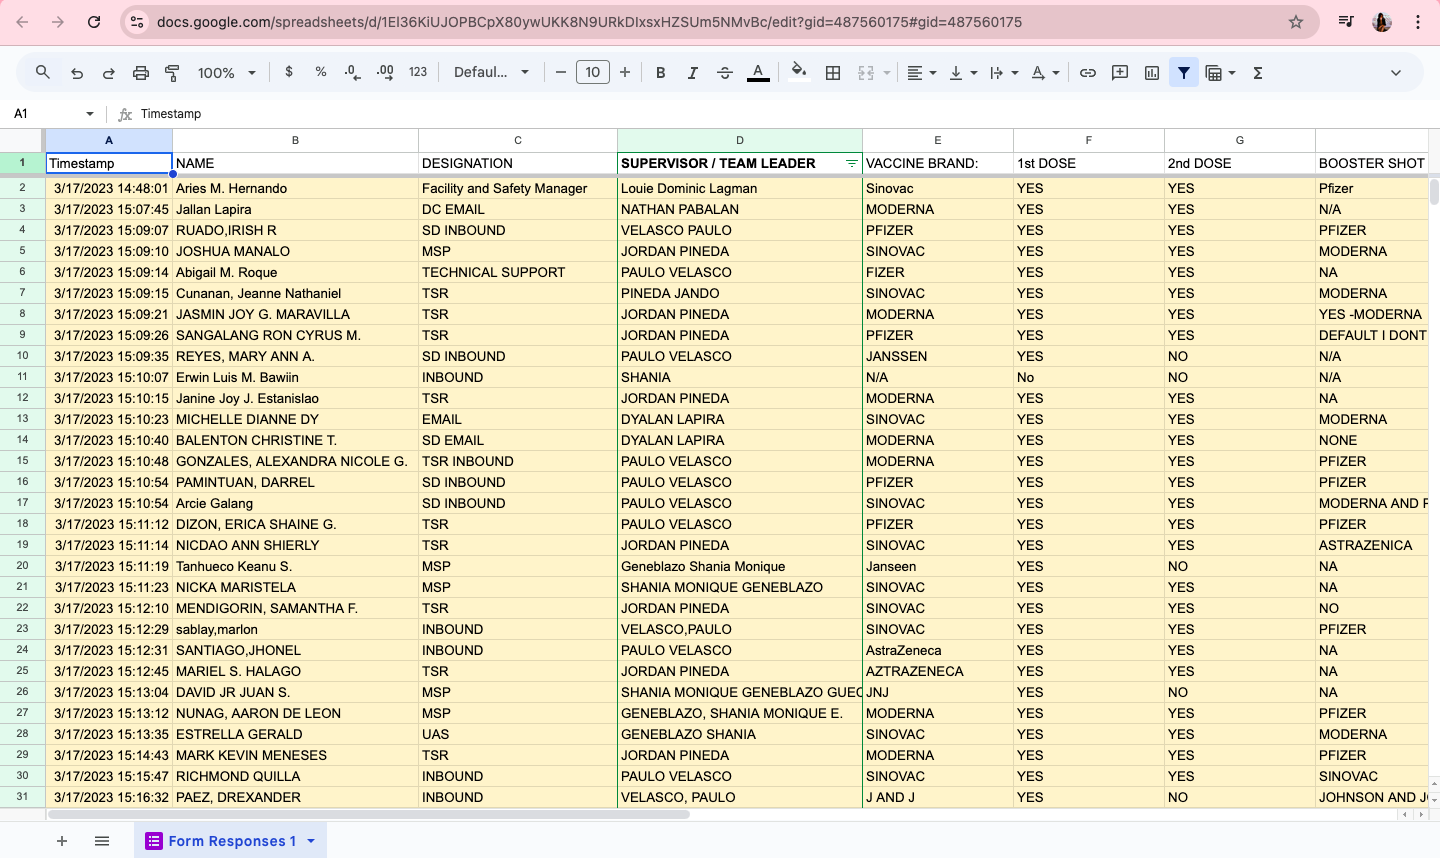This screenshot has height=858, width=1440.
Task: Click the font size input field
Action: [x=593, y=72]
